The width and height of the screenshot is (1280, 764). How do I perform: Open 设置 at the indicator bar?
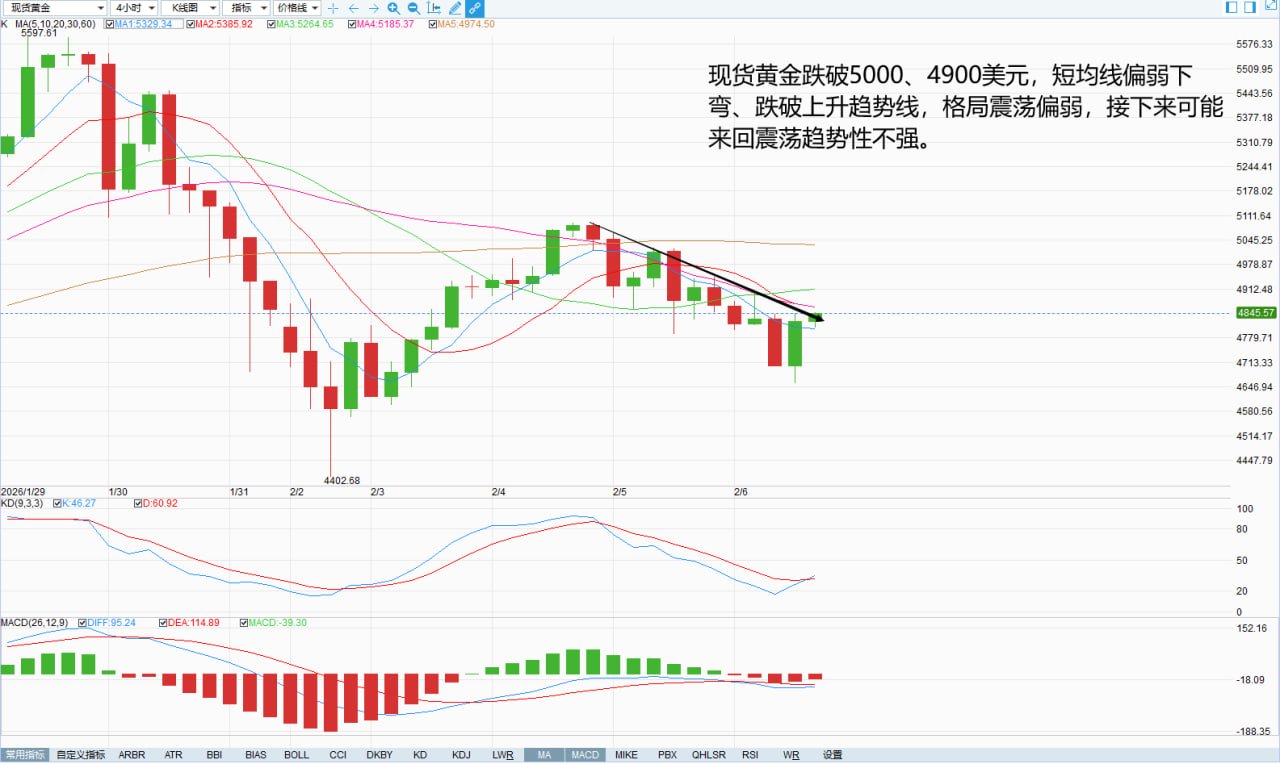(832, 755)
